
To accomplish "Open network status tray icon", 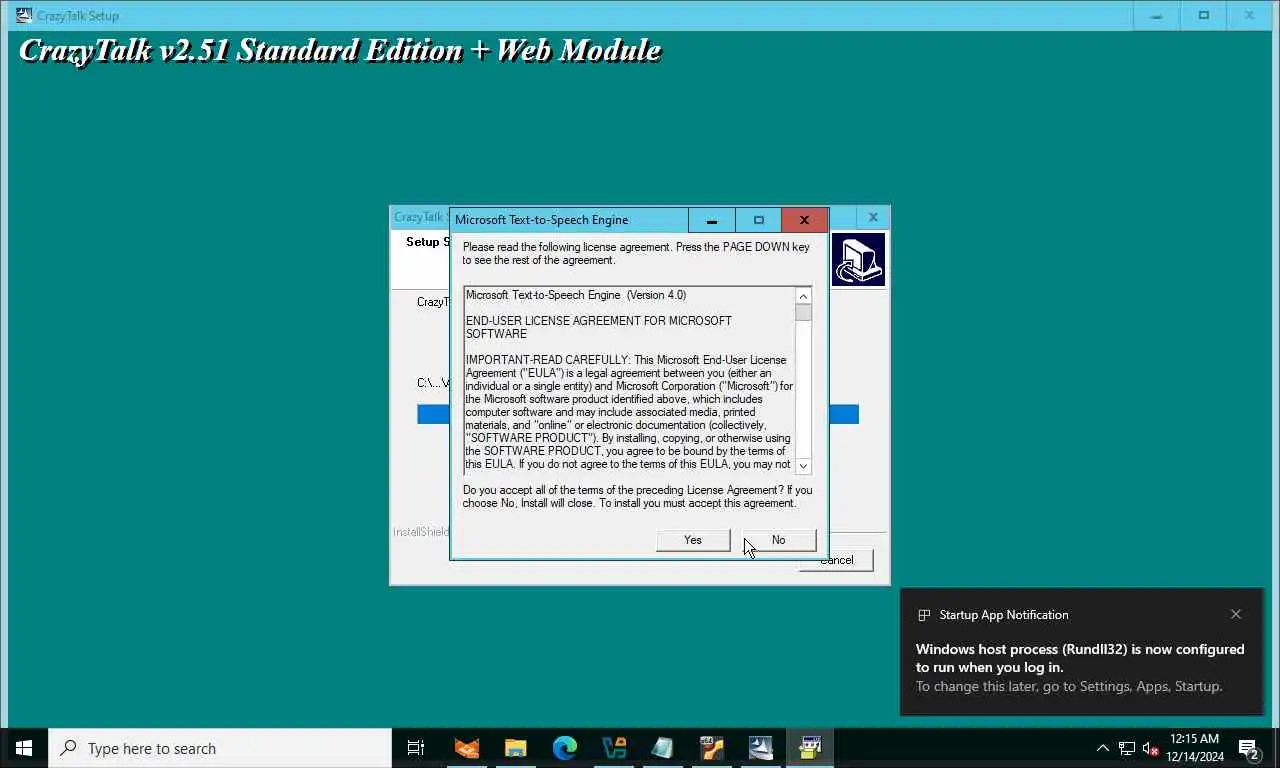I will coord(1127,748).
